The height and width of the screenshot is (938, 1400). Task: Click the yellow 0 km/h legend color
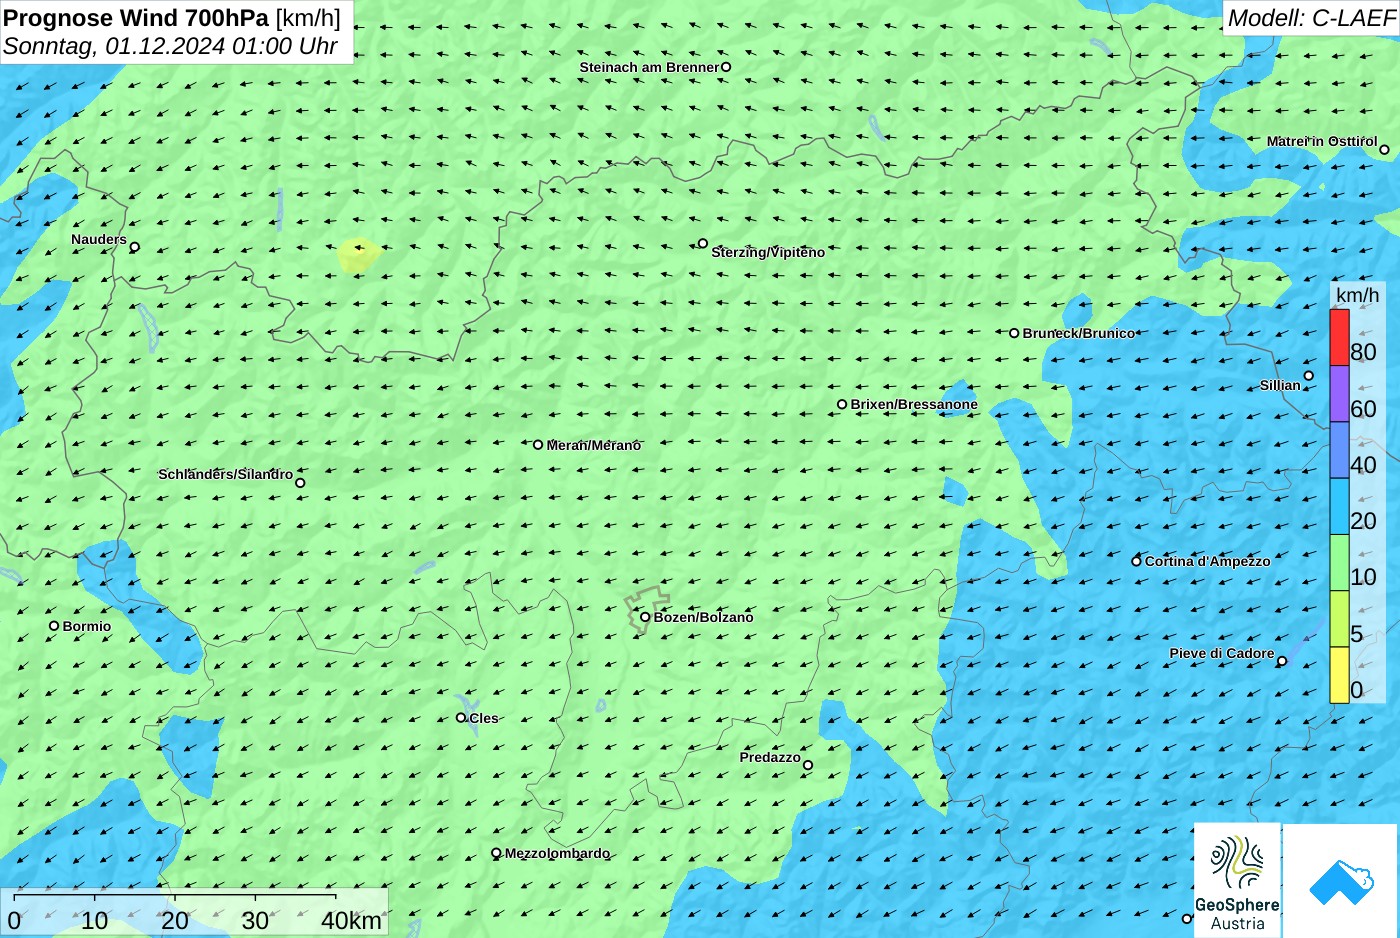click(1339, 675)
